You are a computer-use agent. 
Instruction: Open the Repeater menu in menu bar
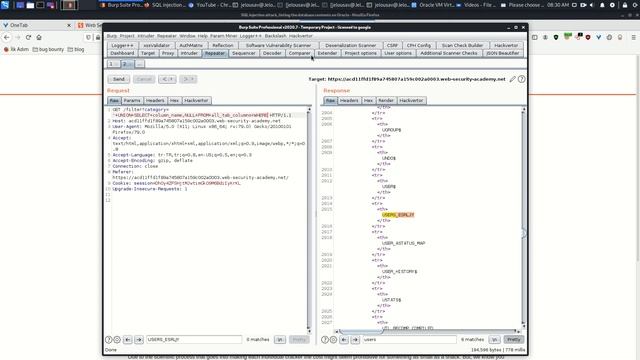pos(167,36)
